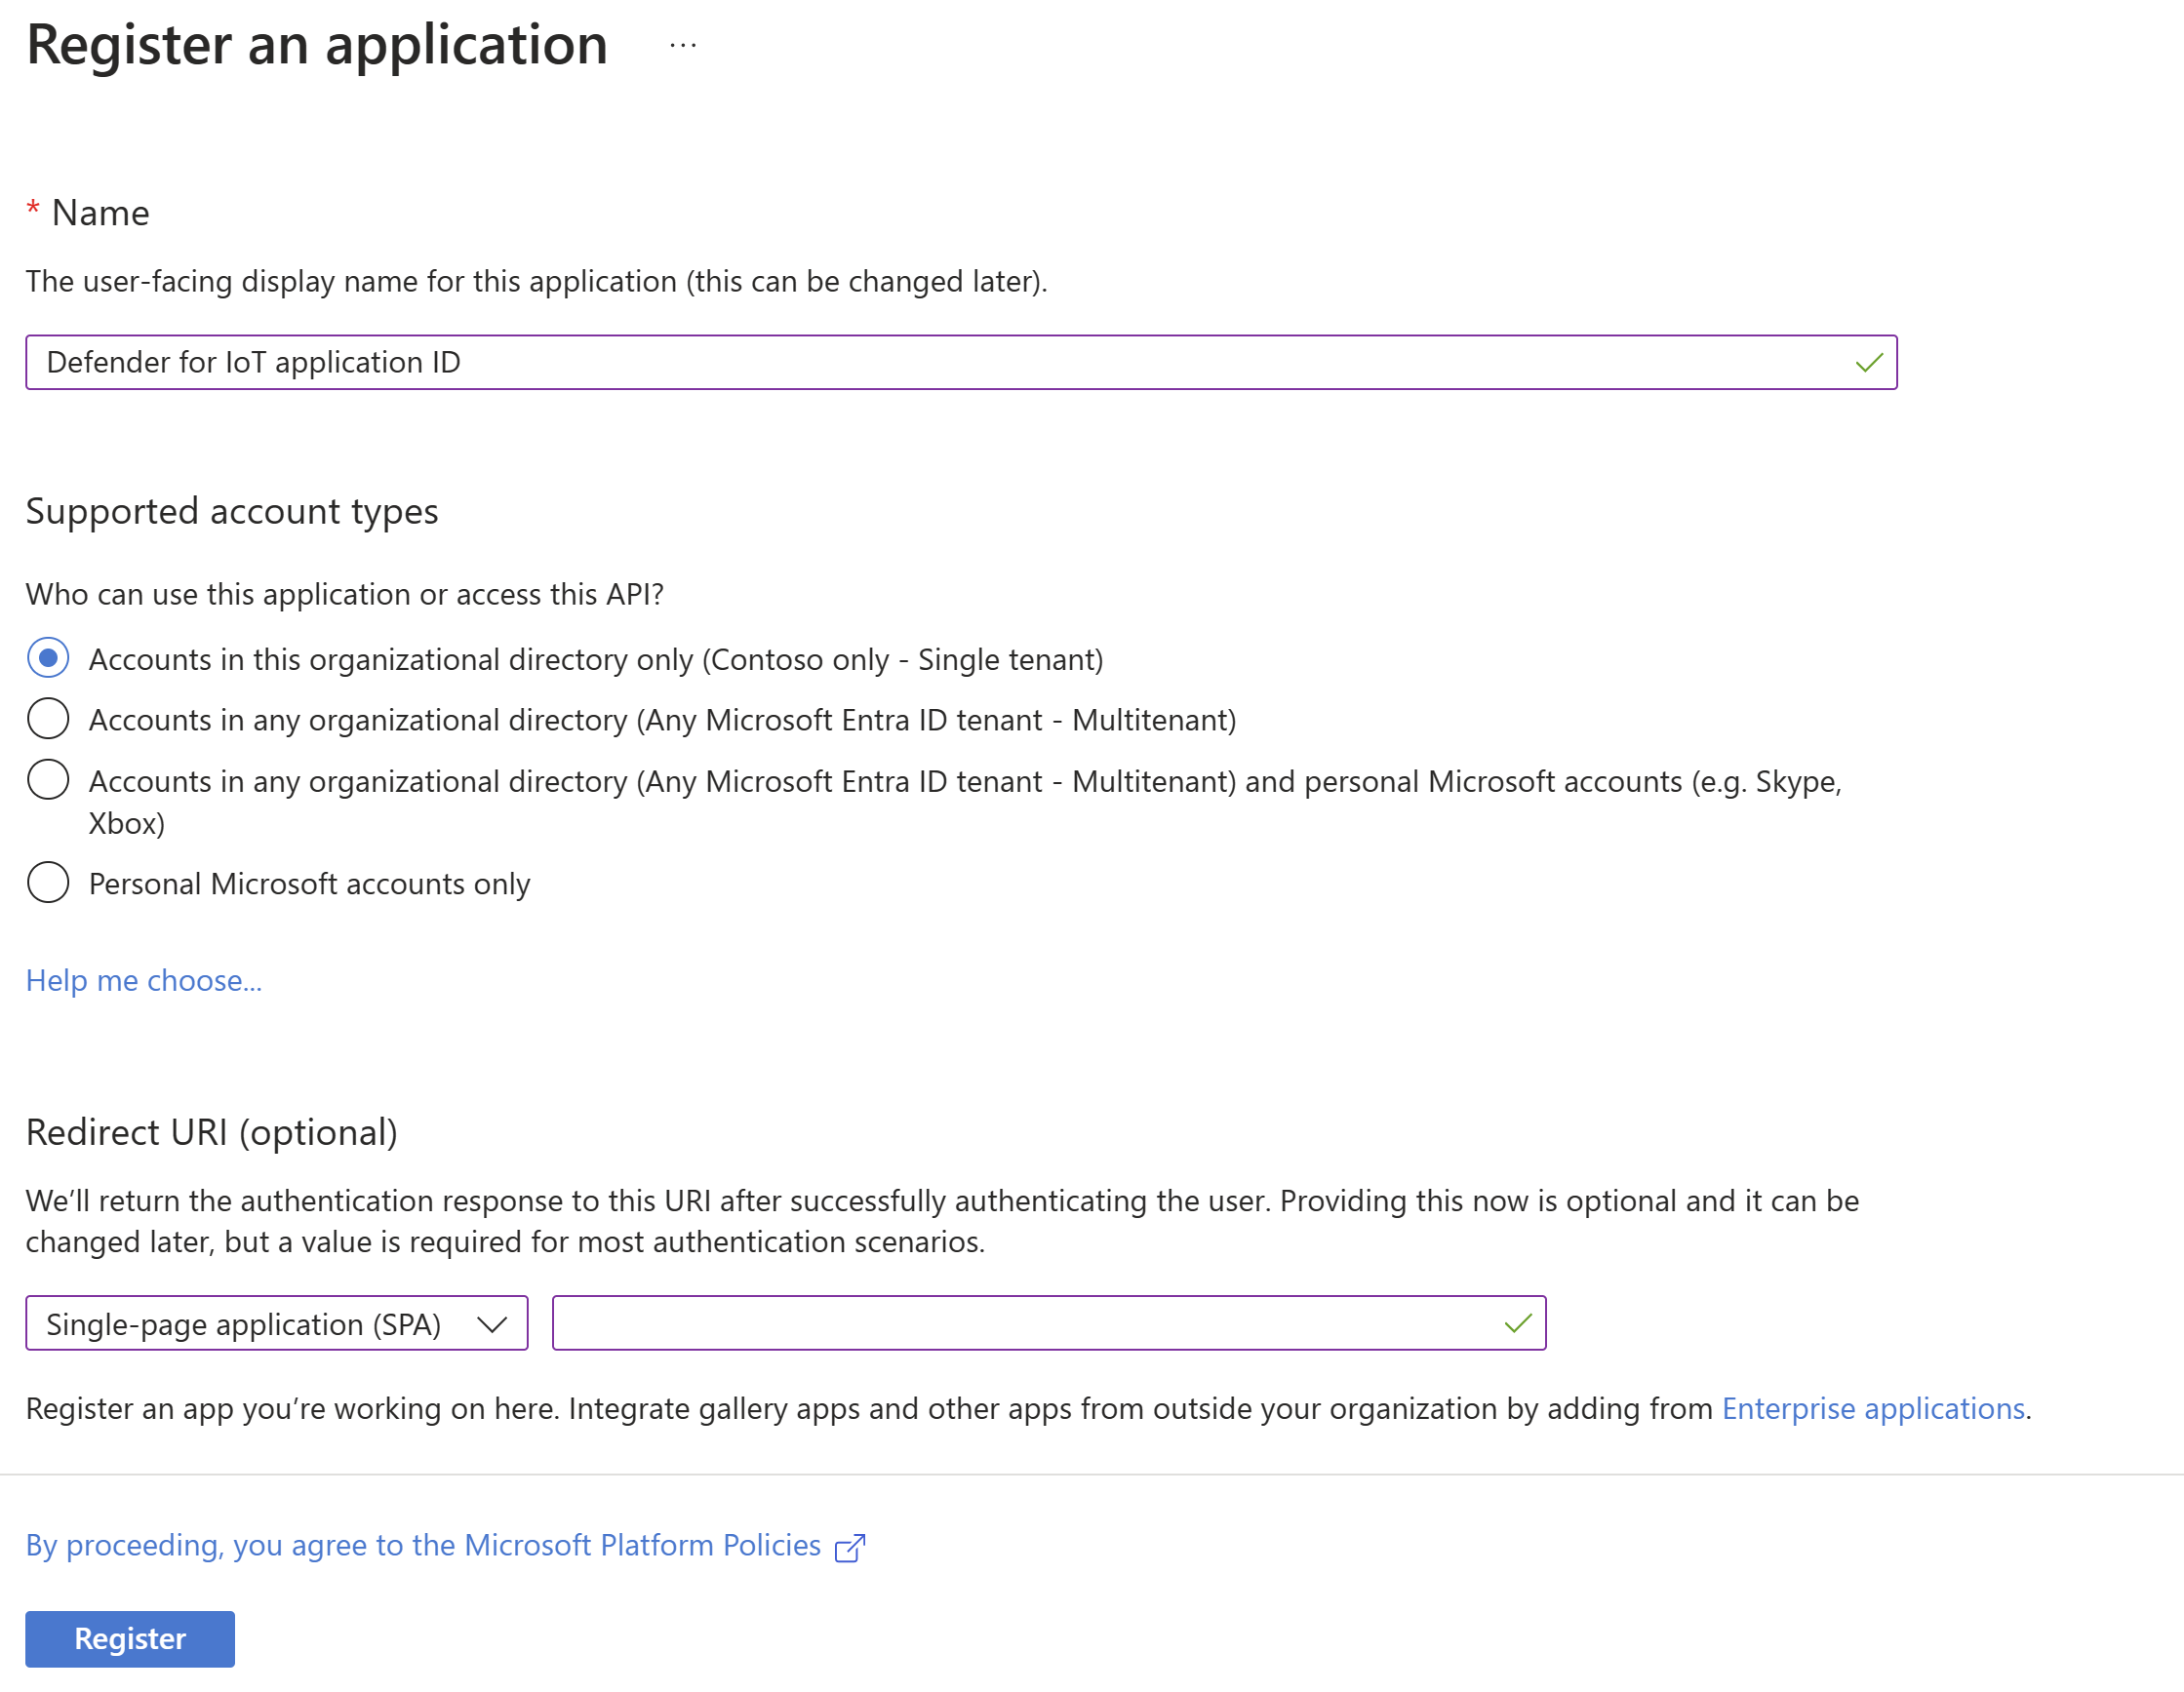Open the Single-page application (SPA) dropdown
The image size is (2184, 1692).
click(244, 1324)
